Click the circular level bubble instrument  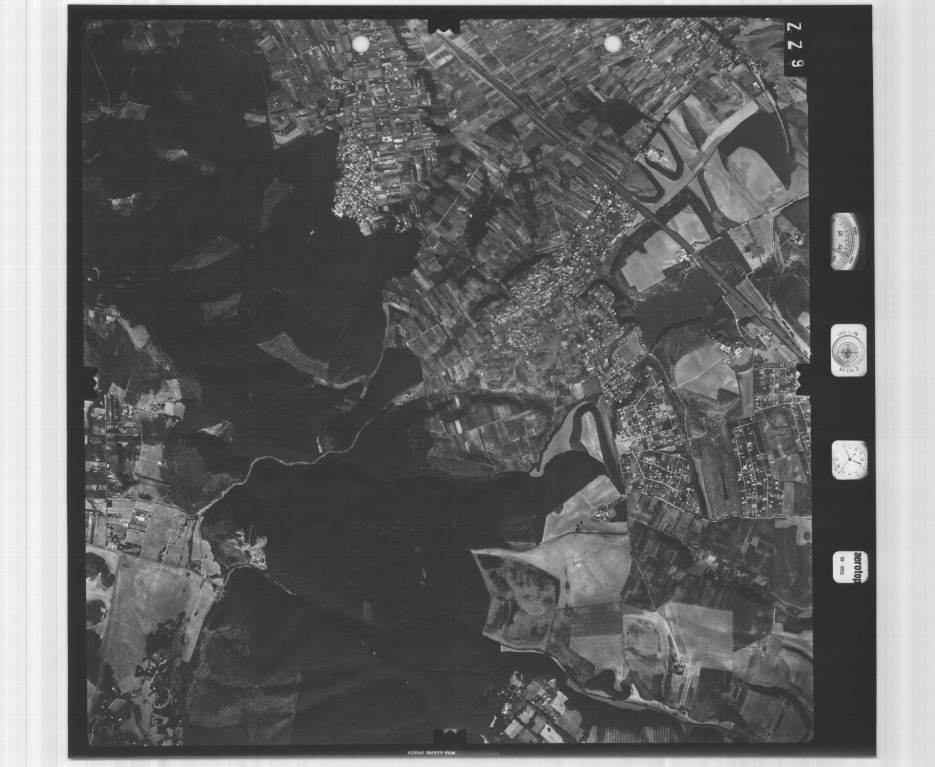(848, 350)
